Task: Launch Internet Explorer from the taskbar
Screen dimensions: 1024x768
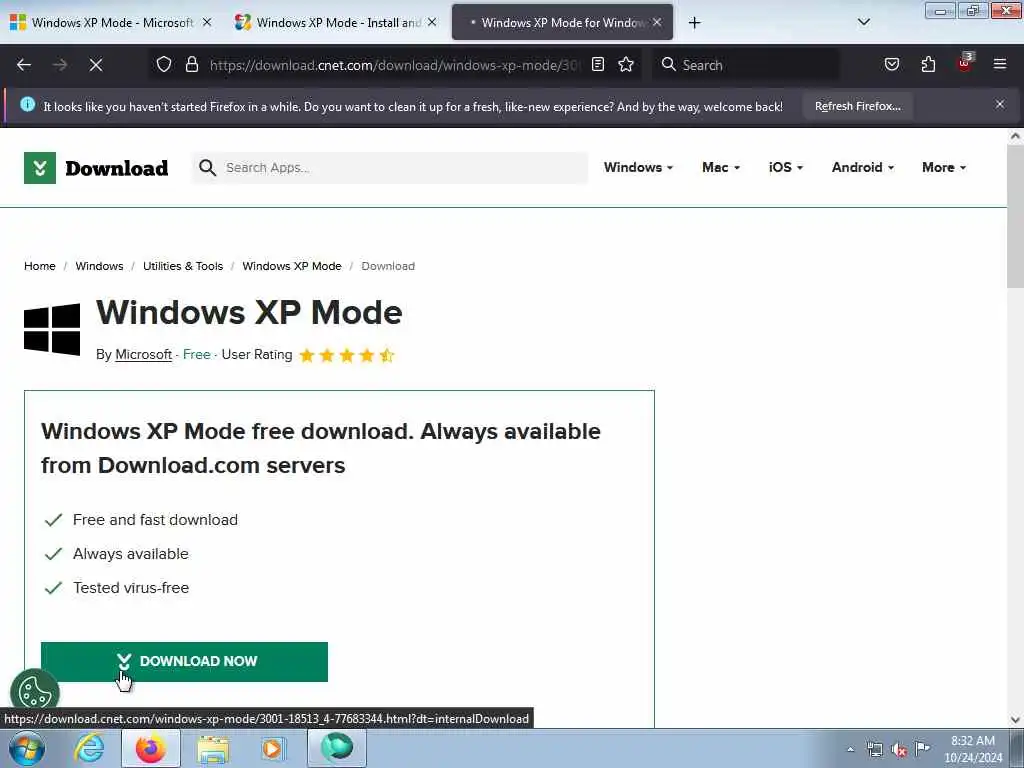Action: pos(89,748)
